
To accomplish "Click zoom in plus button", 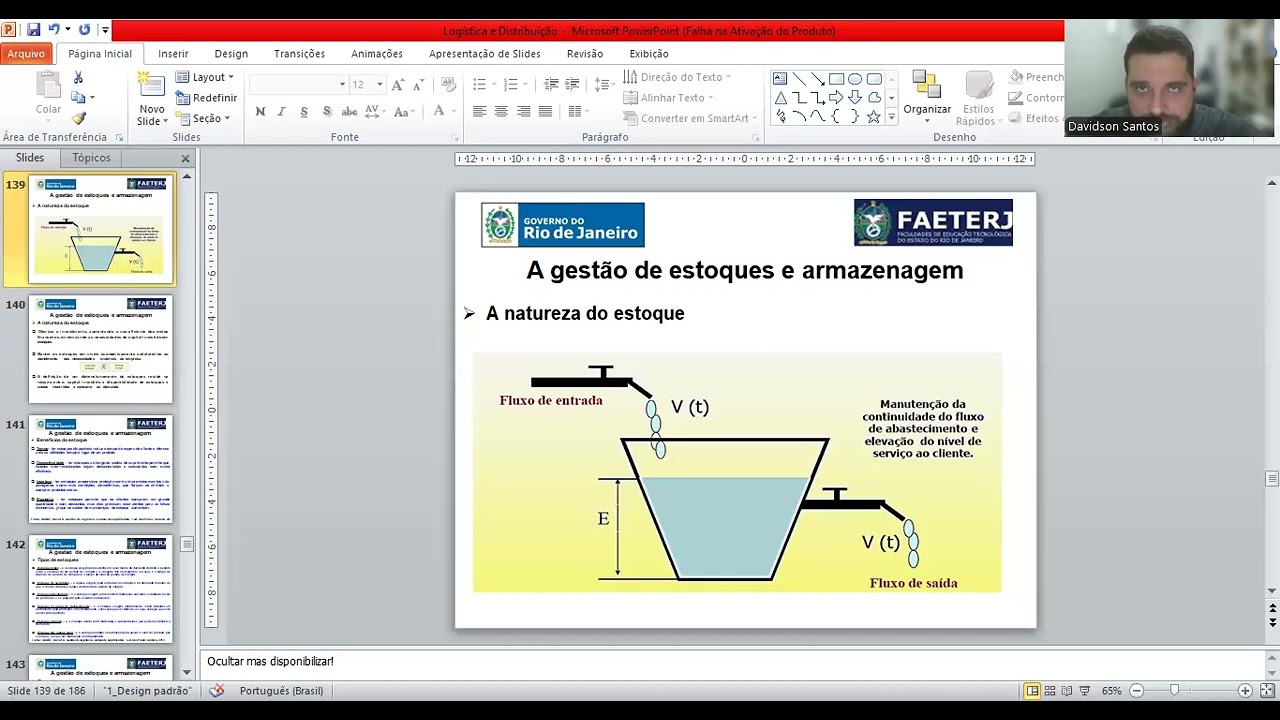I will pyautogui.click(x=1245, y=691).
